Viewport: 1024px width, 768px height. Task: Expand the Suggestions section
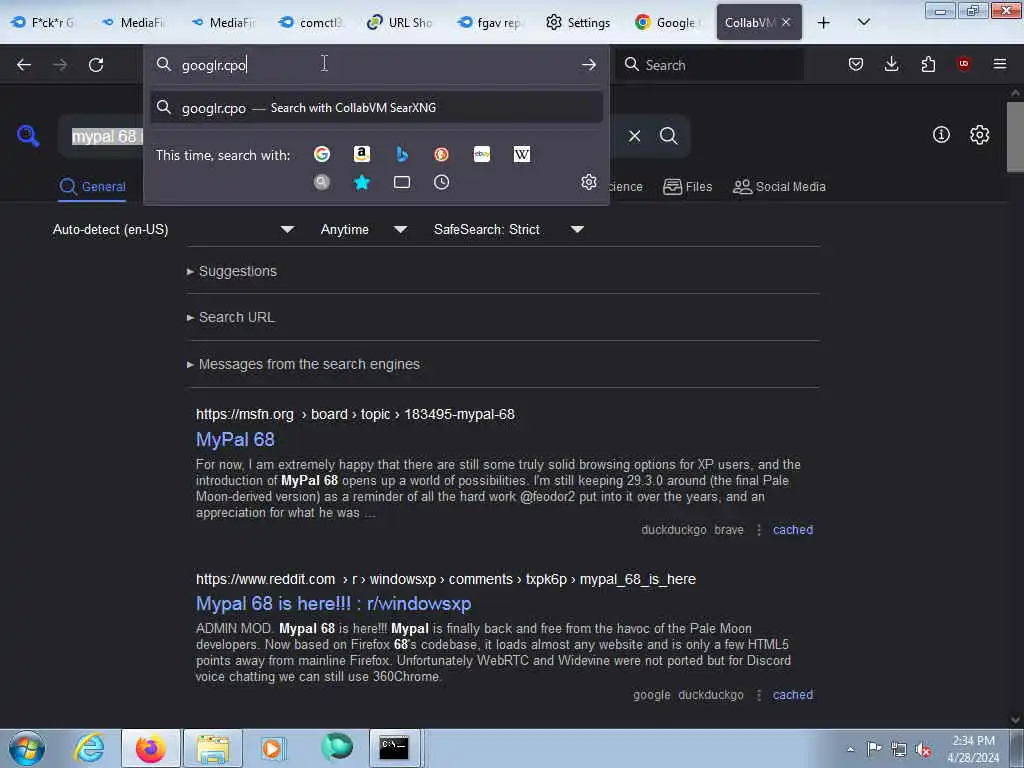232,271
